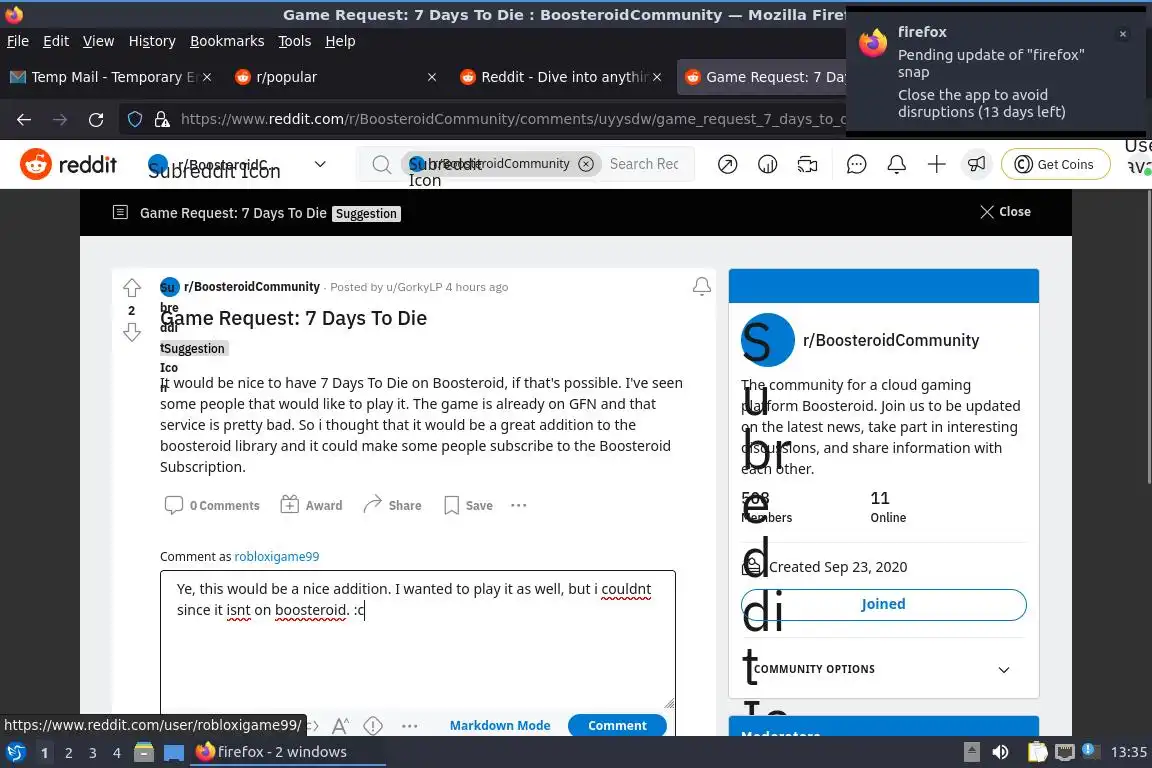Screen dimensions: 1152x768
Task: Switch editor to Markdown Mode
Action: click(500, 725)
